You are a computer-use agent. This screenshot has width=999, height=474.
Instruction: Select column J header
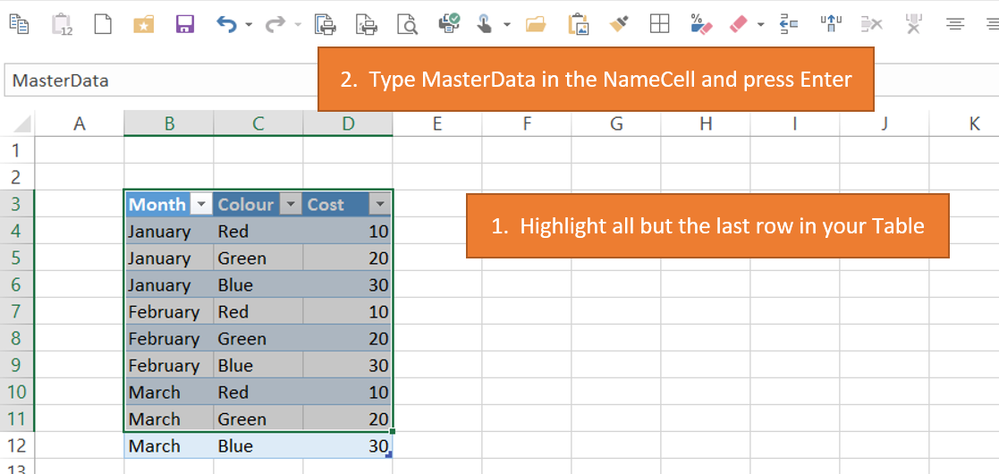point(884,124)
